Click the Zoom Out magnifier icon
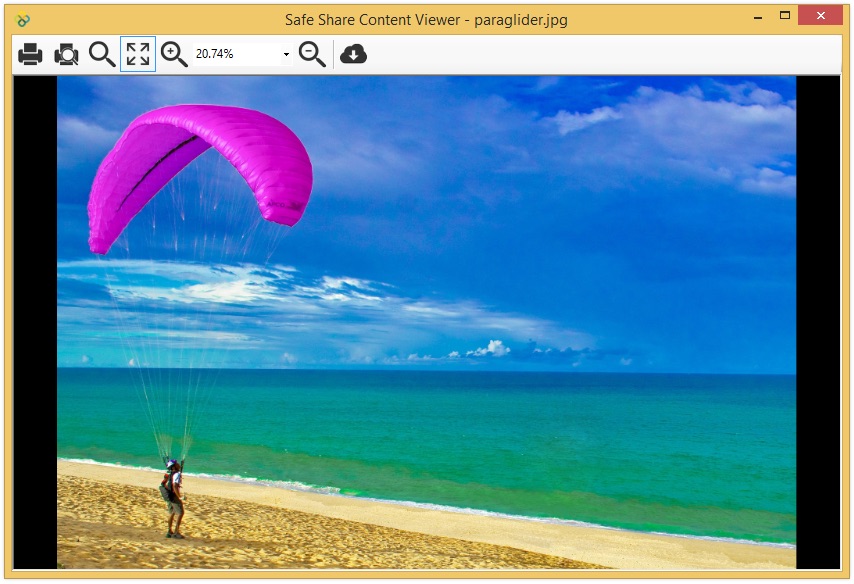The height and width of the screenshot is (584, 854). (x=310, y=55)
